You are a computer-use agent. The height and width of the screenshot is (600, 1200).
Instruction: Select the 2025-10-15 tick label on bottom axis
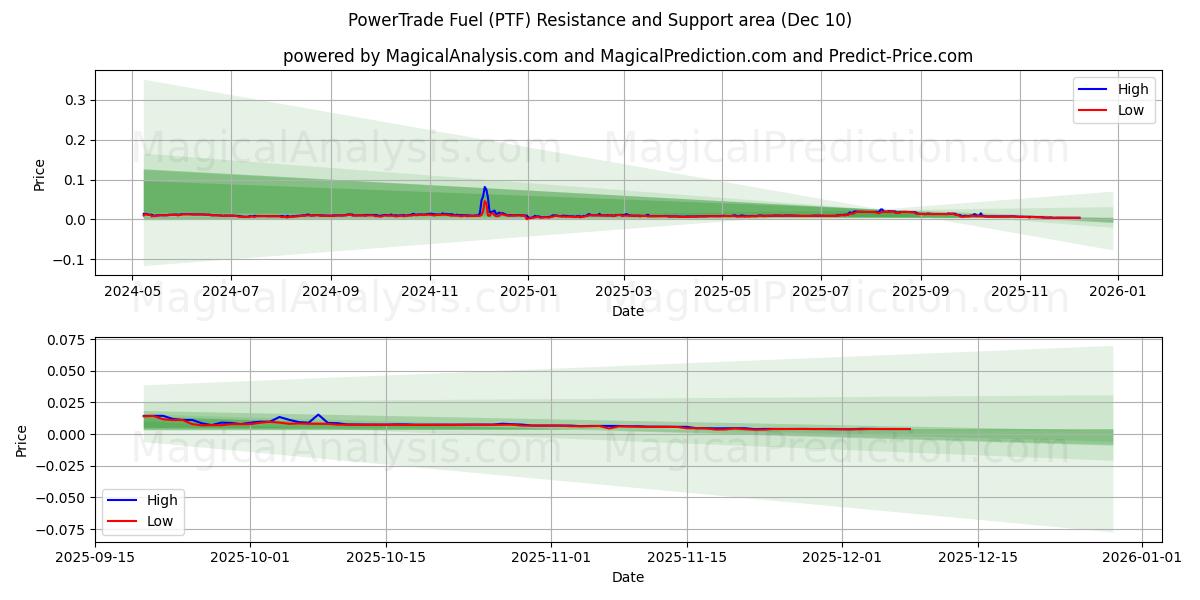384,557
